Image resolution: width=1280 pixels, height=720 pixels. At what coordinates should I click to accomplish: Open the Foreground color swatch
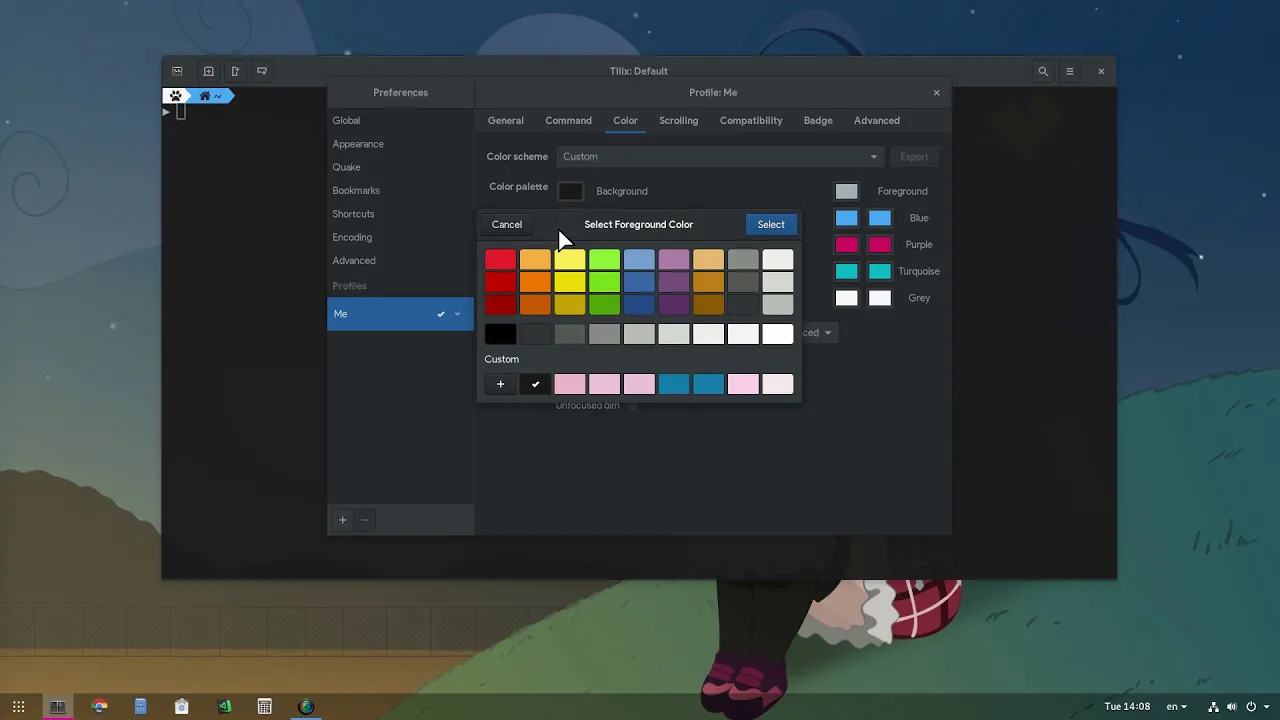pyautogui.click(x=846, y=191)
